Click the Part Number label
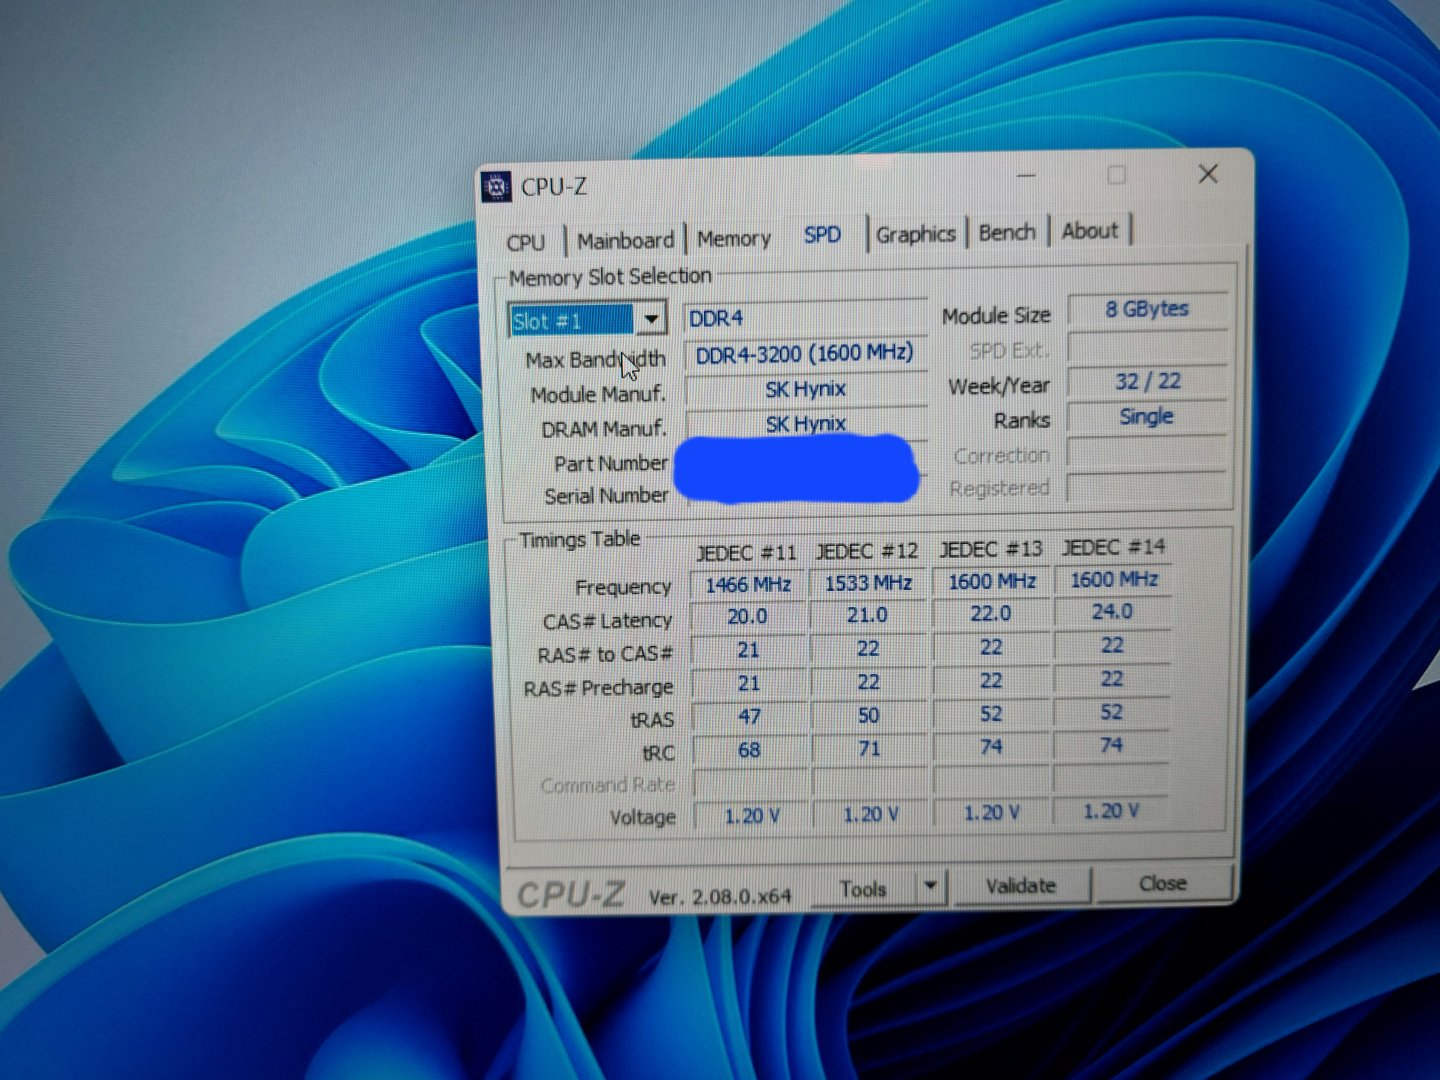 [611, 463]
